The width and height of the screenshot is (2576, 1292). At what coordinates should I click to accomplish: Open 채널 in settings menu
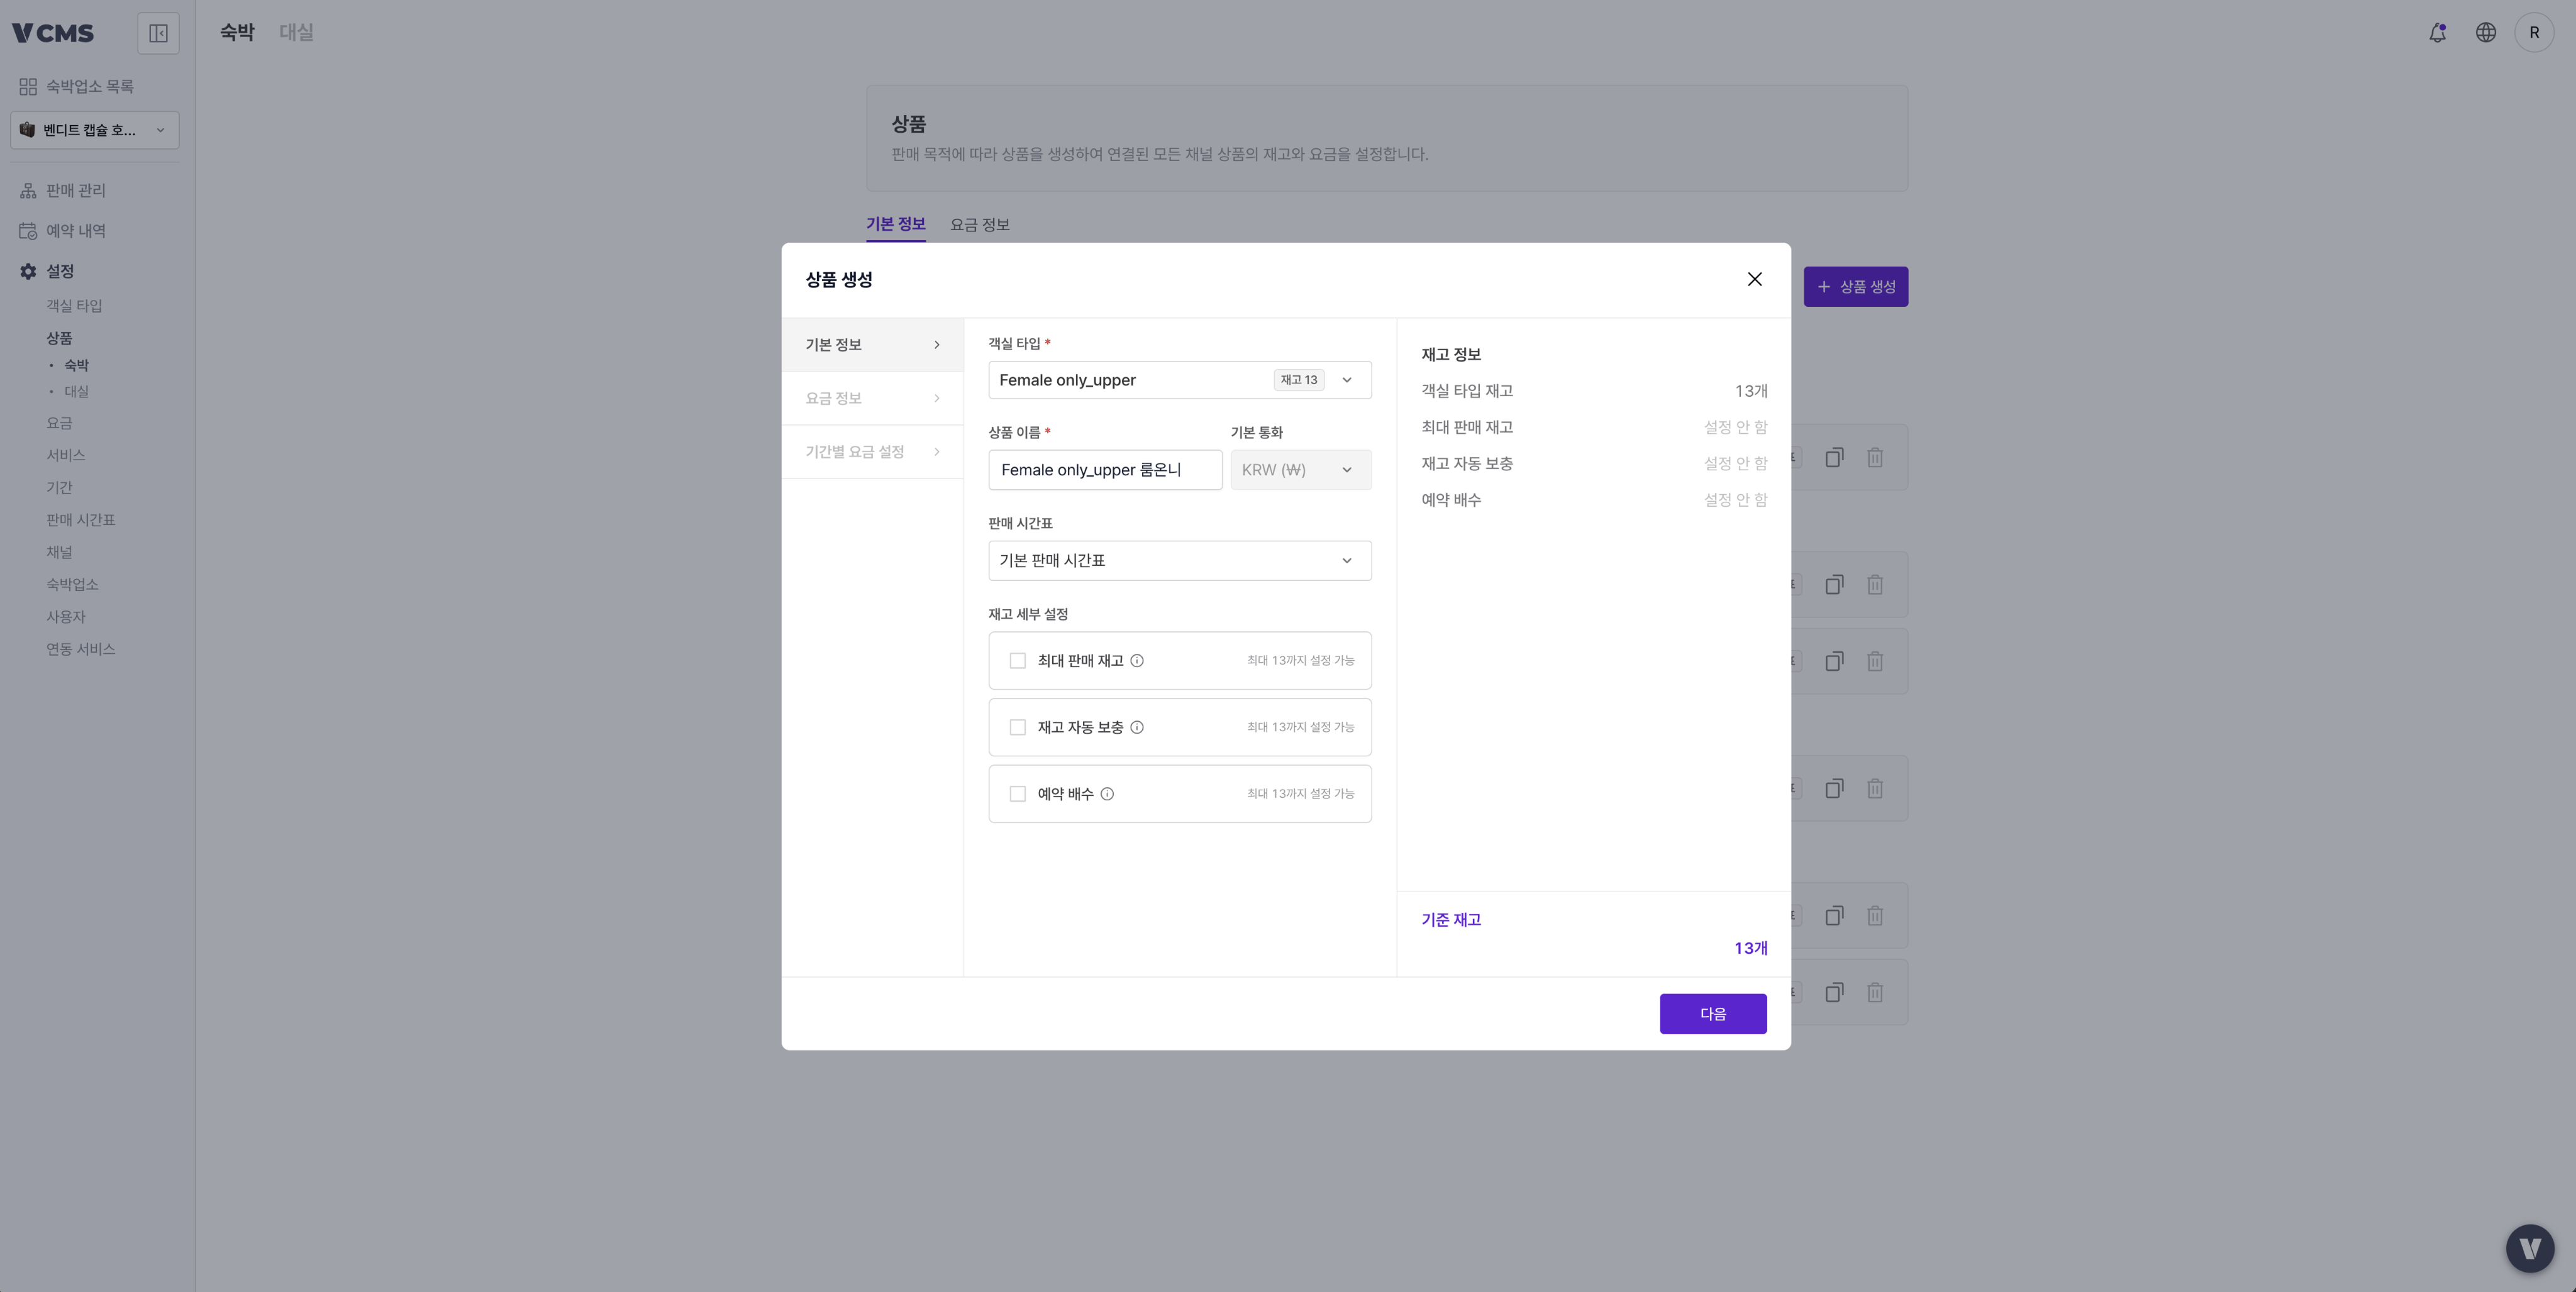pos(59,552)
